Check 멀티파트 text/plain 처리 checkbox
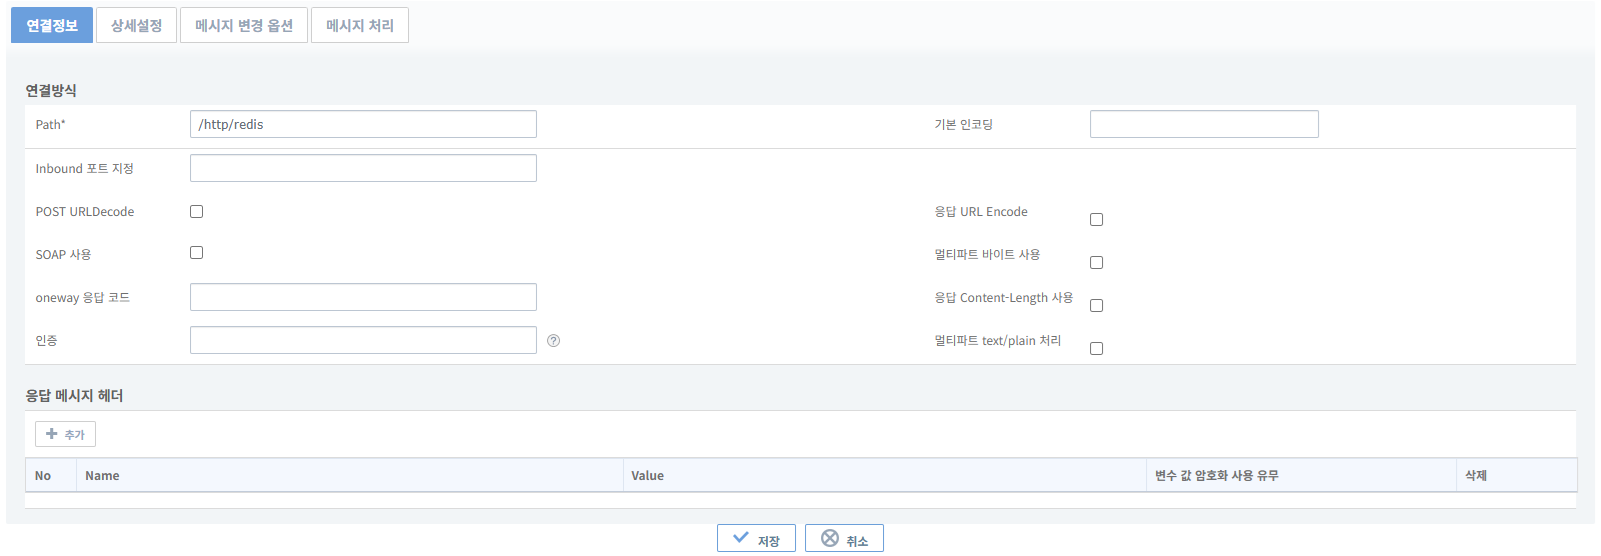This screenshot has height=556, width=1601. tap(1096, 349)
